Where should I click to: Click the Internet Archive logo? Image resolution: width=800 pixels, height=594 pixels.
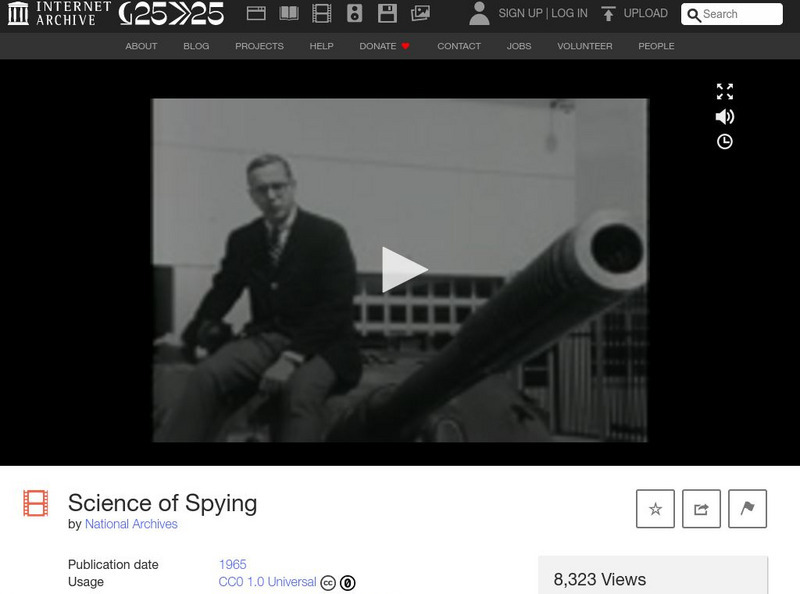(59, 13)
